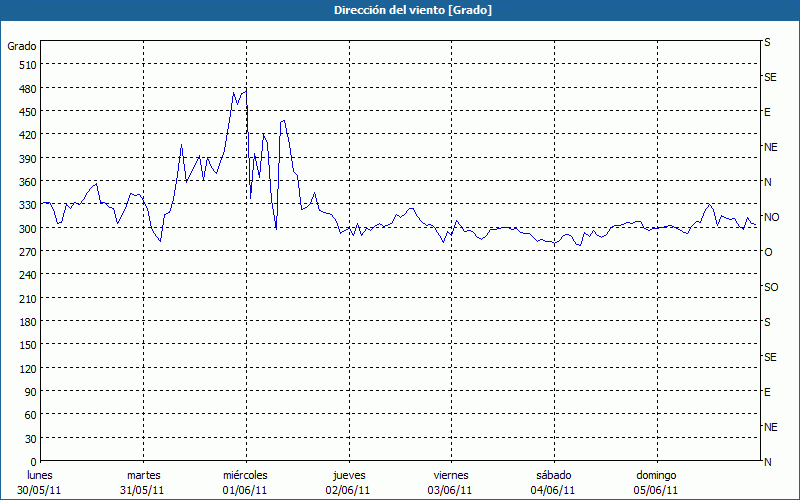Click the highest peak of the blue wind line
The width and height of the screenshot is (800, 500).
(245, 90)
